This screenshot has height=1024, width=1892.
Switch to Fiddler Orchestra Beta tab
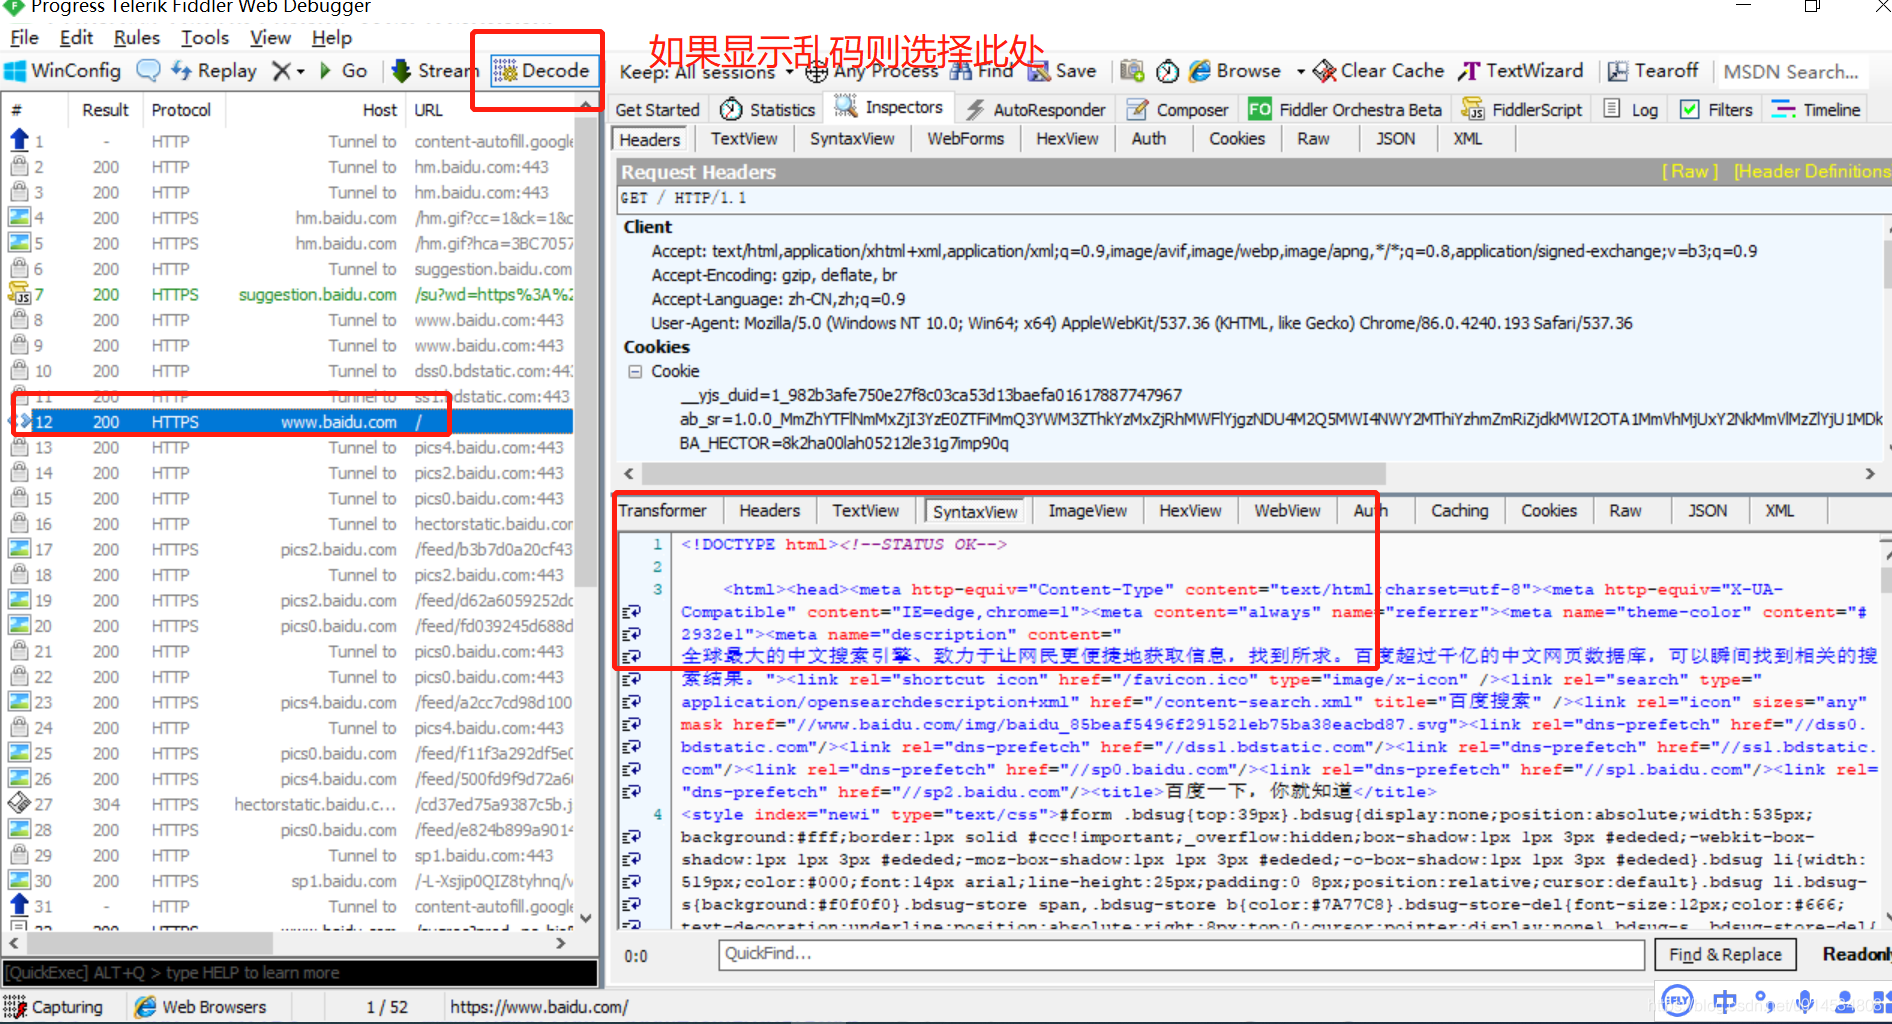(x=1344, y=110)
